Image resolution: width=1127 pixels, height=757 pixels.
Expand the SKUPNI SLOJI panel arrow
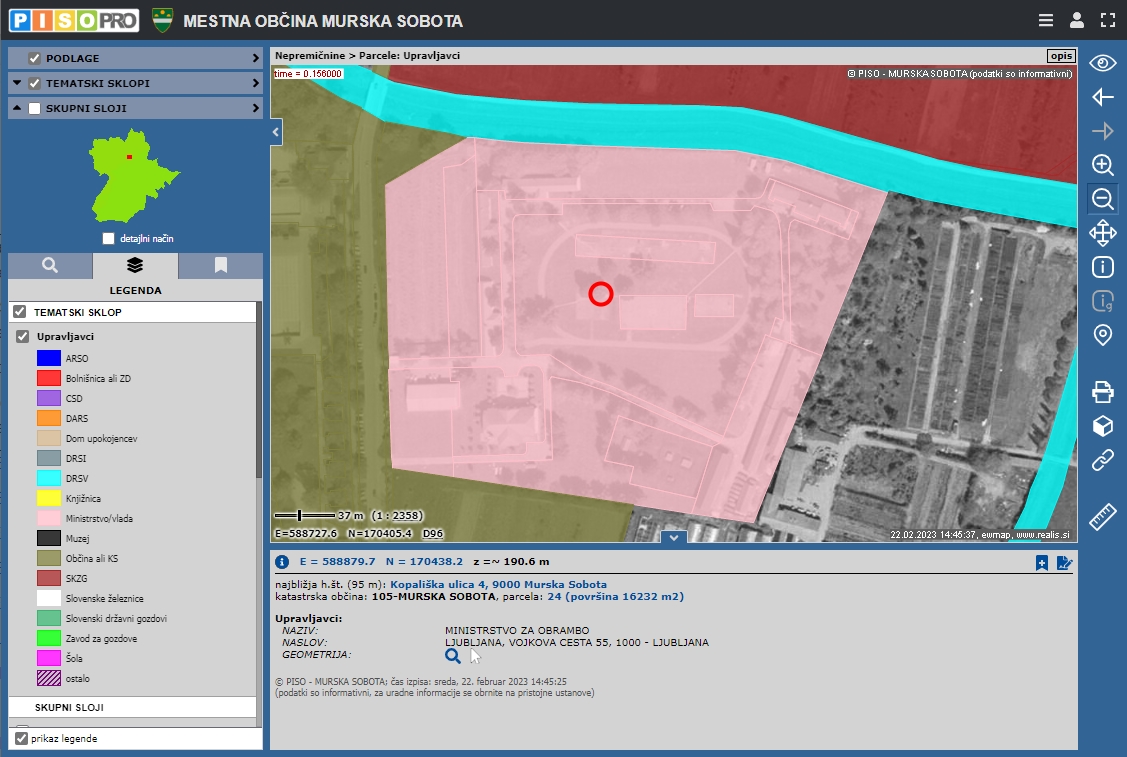click(255, 108)
